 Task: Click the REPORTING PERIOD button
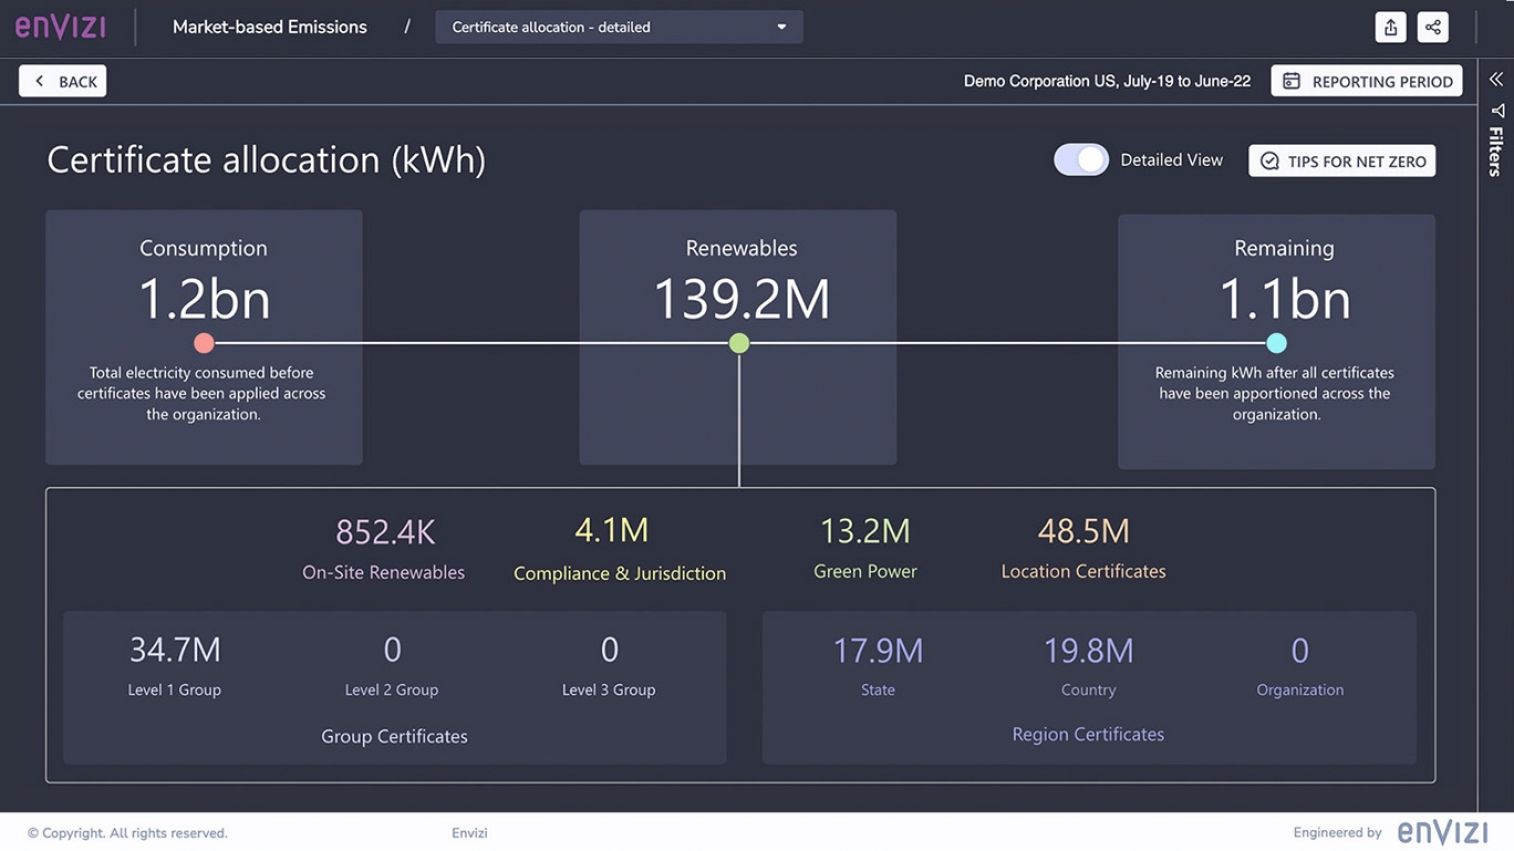[1366, 81]
